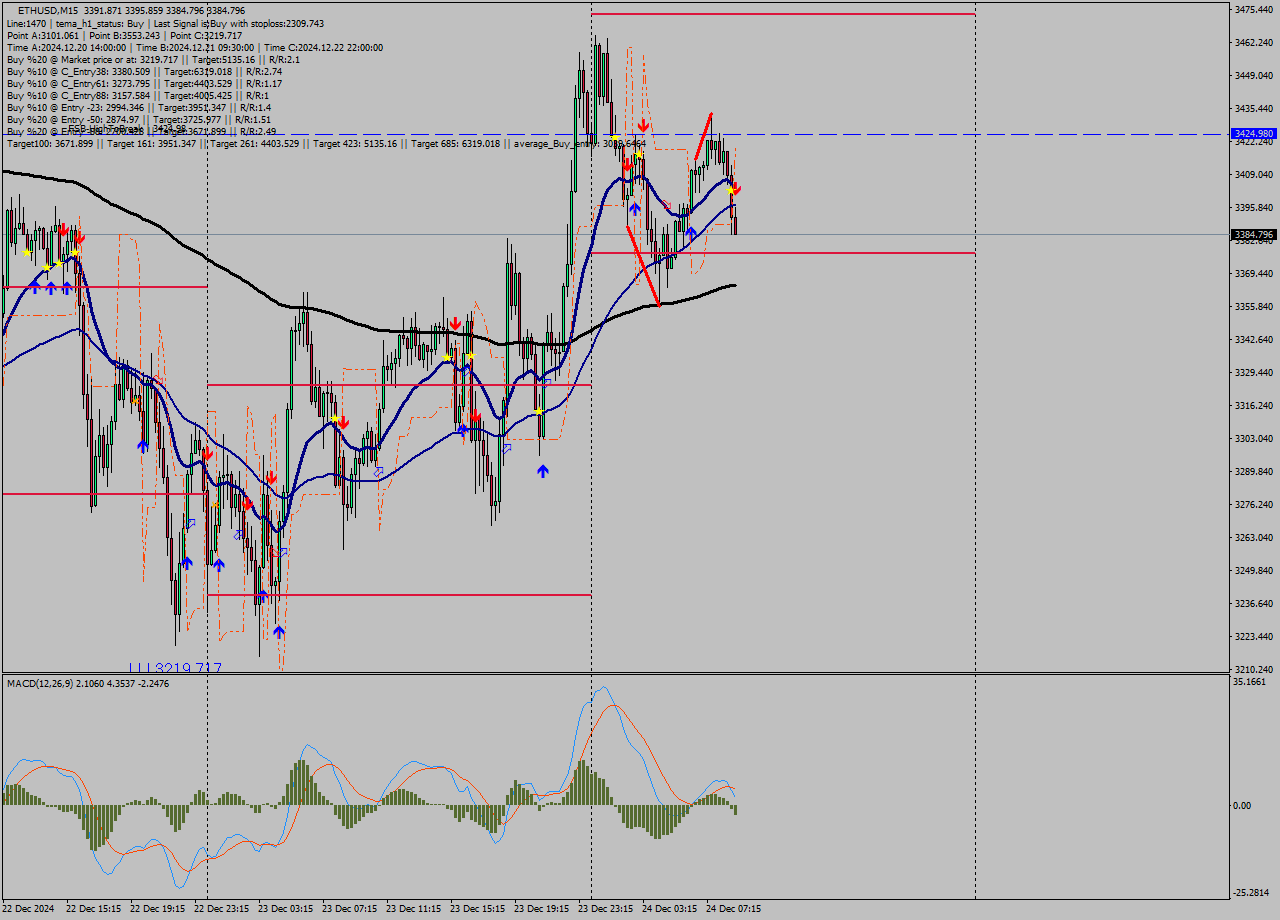Click the blue 3219.717 low label

point(175,667)
